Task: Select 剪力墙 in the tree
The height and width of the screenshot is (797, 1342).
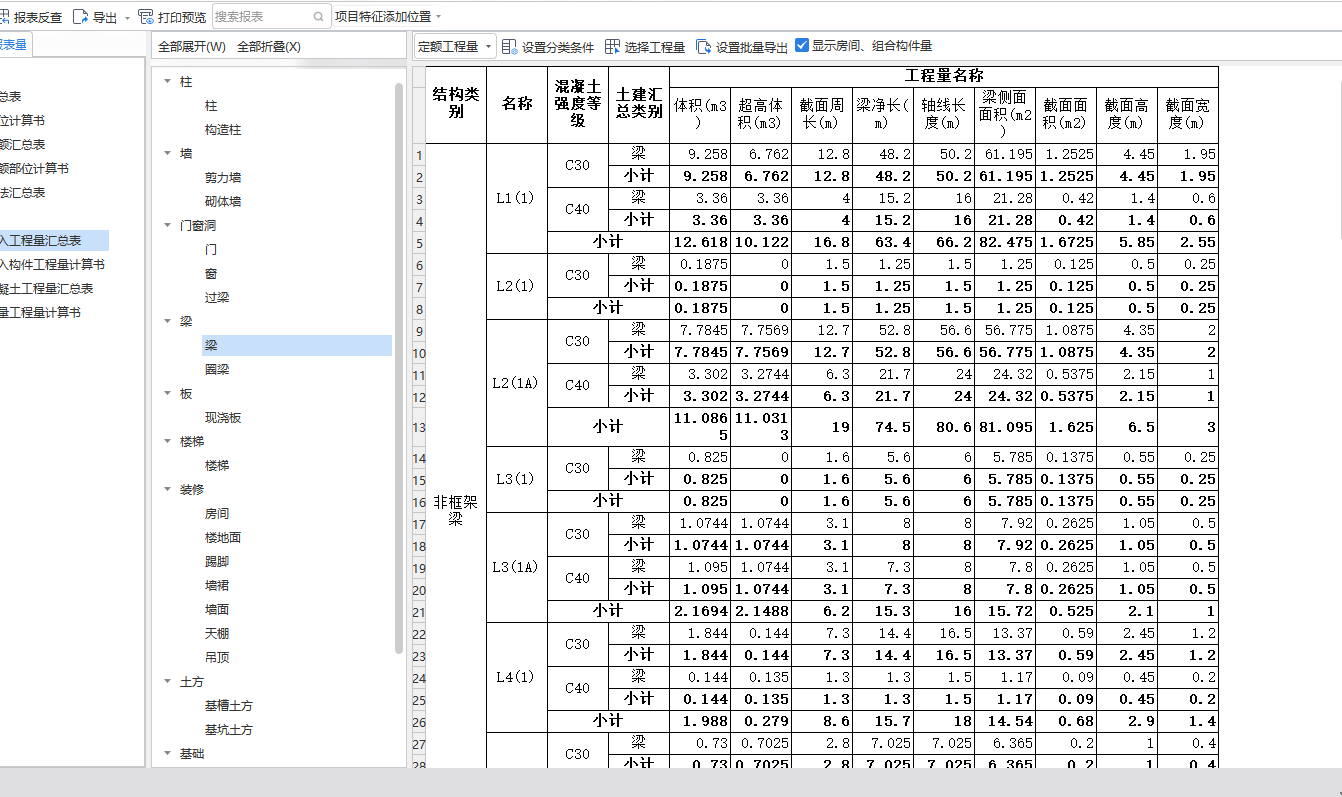Action: point(223,178)
